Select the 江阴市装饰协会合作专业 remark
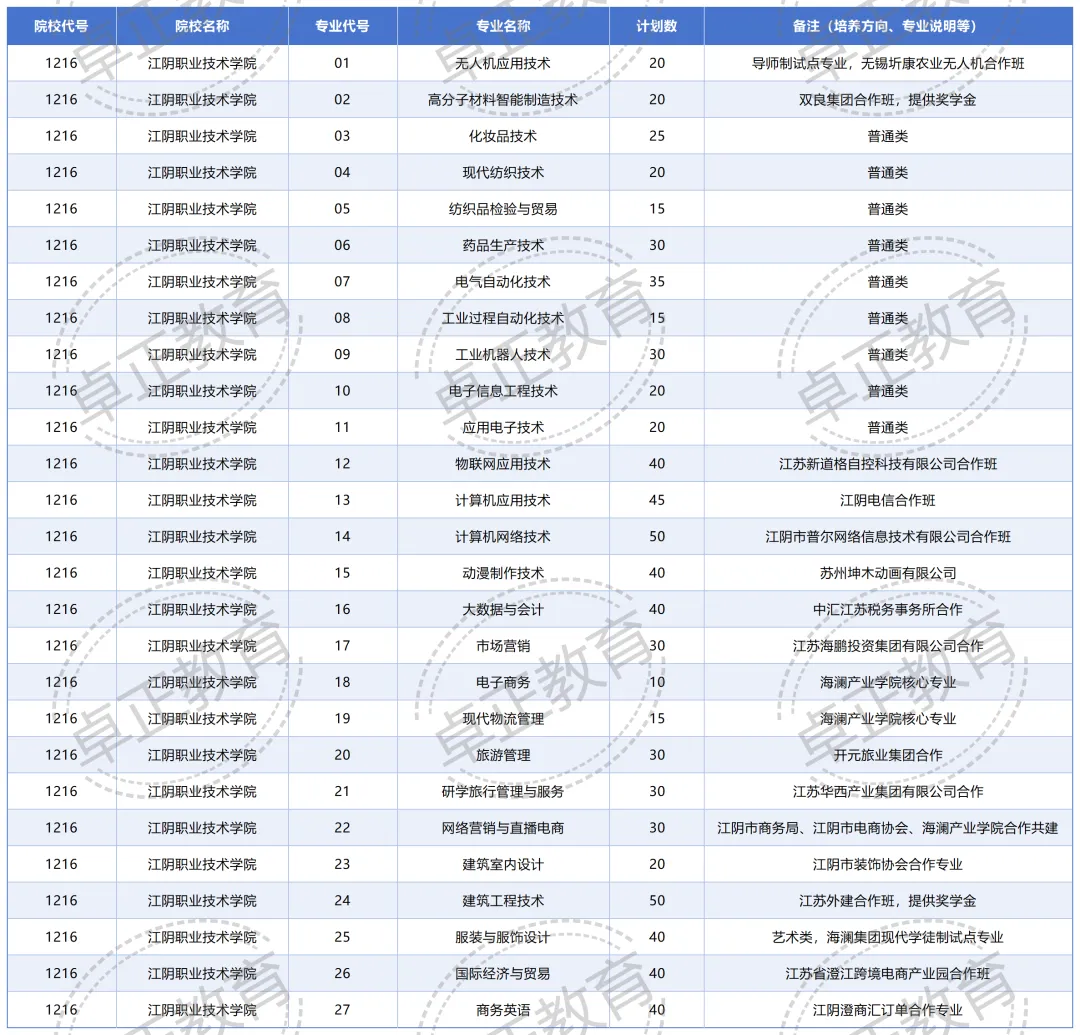The image size is (1080, 1035). 888,864
